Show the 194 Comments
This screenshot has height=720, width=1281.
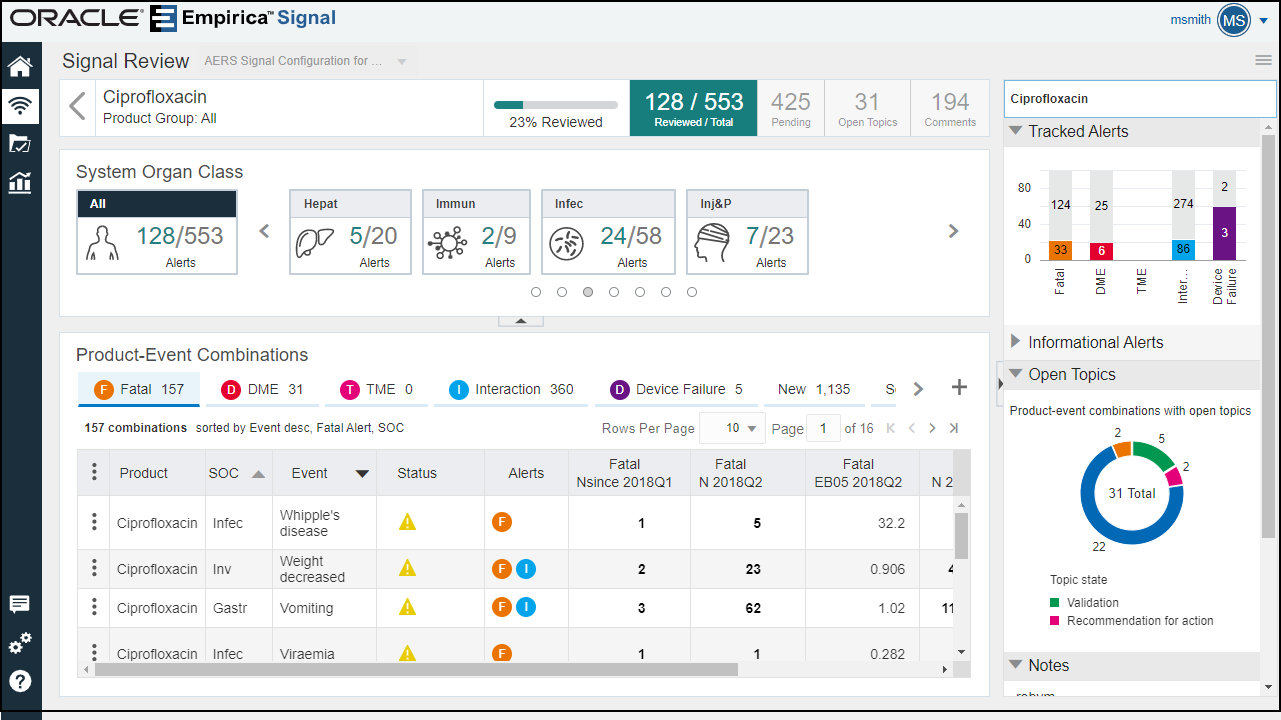[950, 108]
